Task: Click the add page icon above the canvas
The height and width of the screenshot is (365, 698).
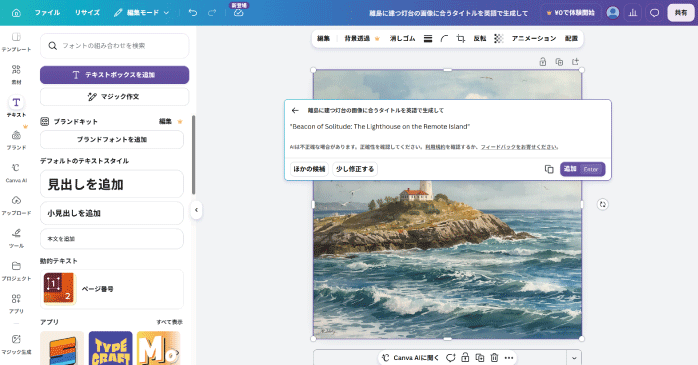Action: [x=576, y=62]
